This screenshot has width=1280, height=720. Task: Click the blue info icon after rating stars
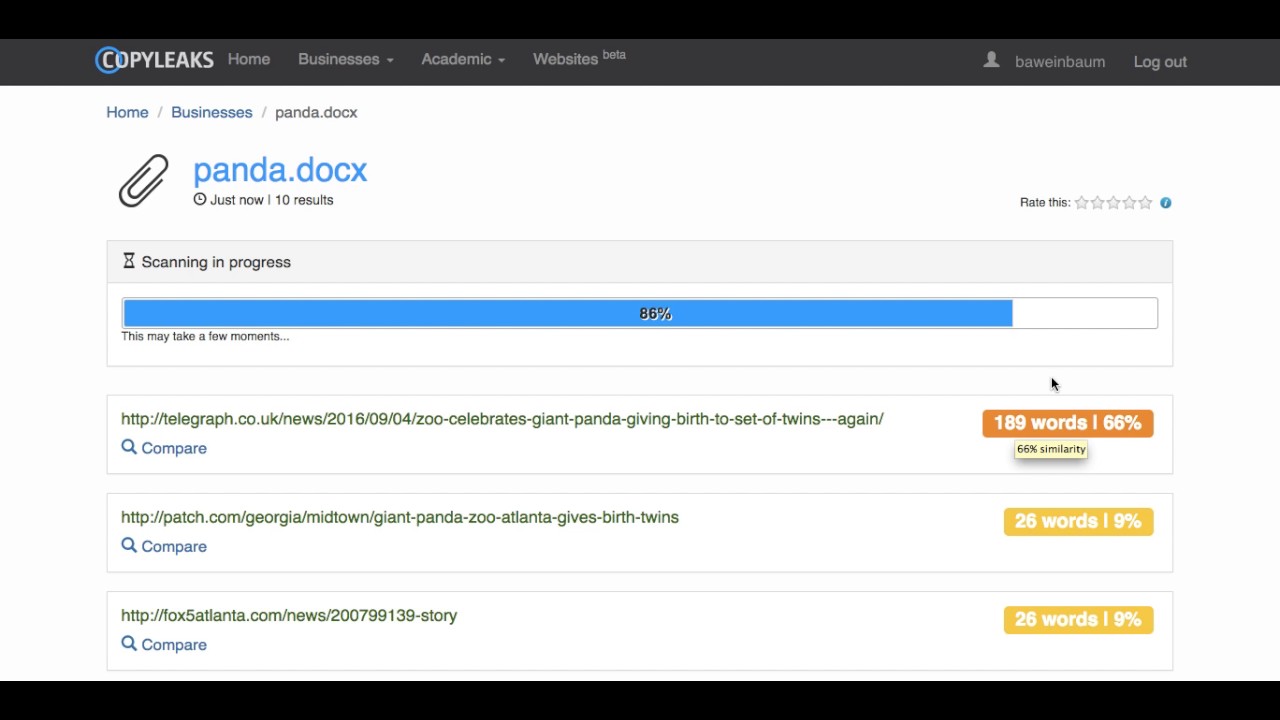point(1165,203)
